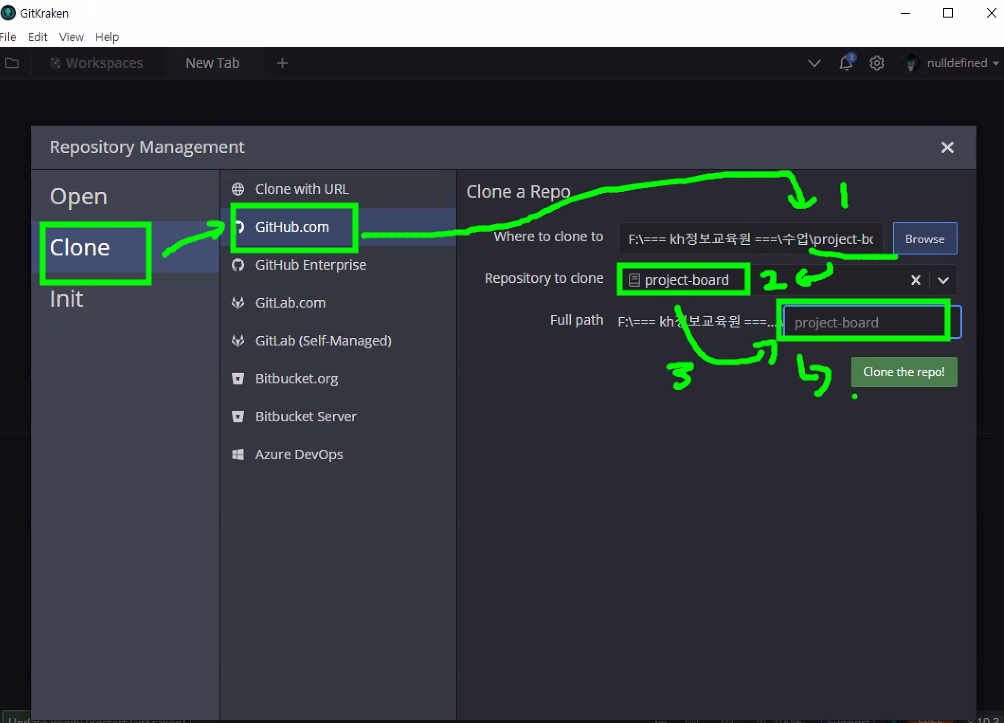Click the Clone a Repo heading
Image resolution: width=1004 pixels, height=723 pixels.
pyautogui.click(x=518, y=191)
